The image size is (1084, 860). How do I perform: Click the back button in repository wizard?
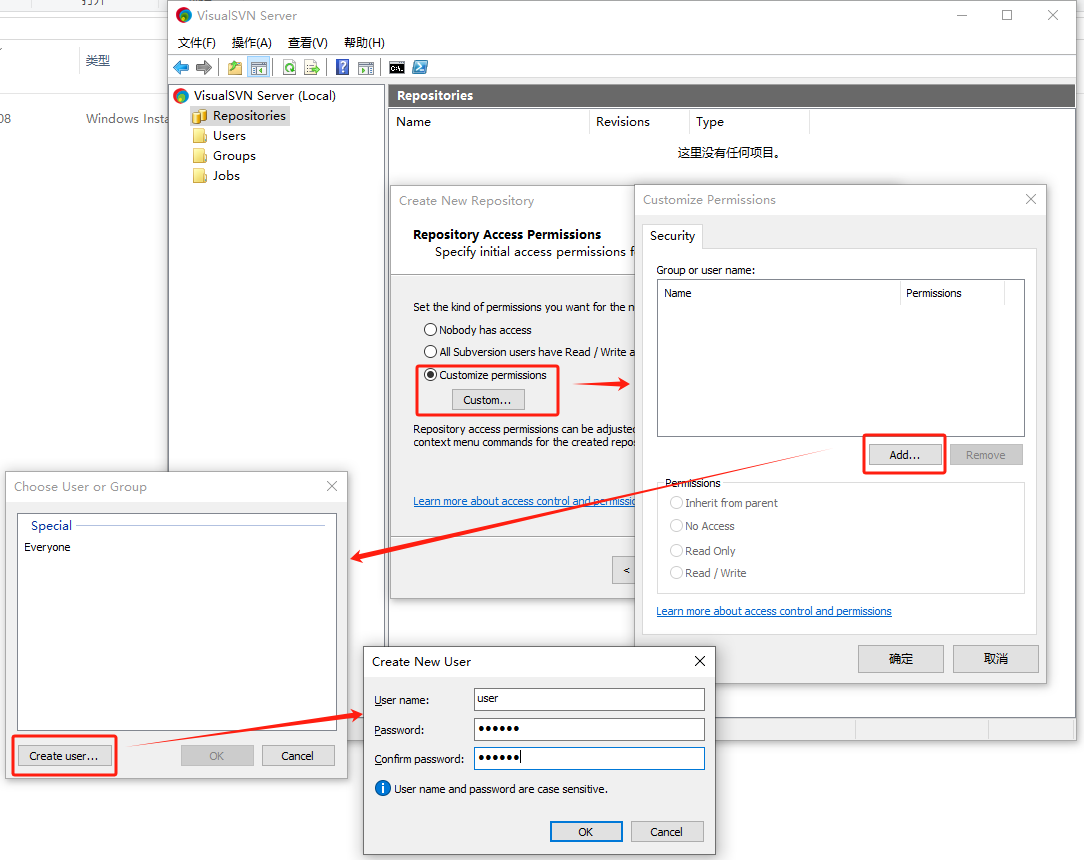coord(624,570)
